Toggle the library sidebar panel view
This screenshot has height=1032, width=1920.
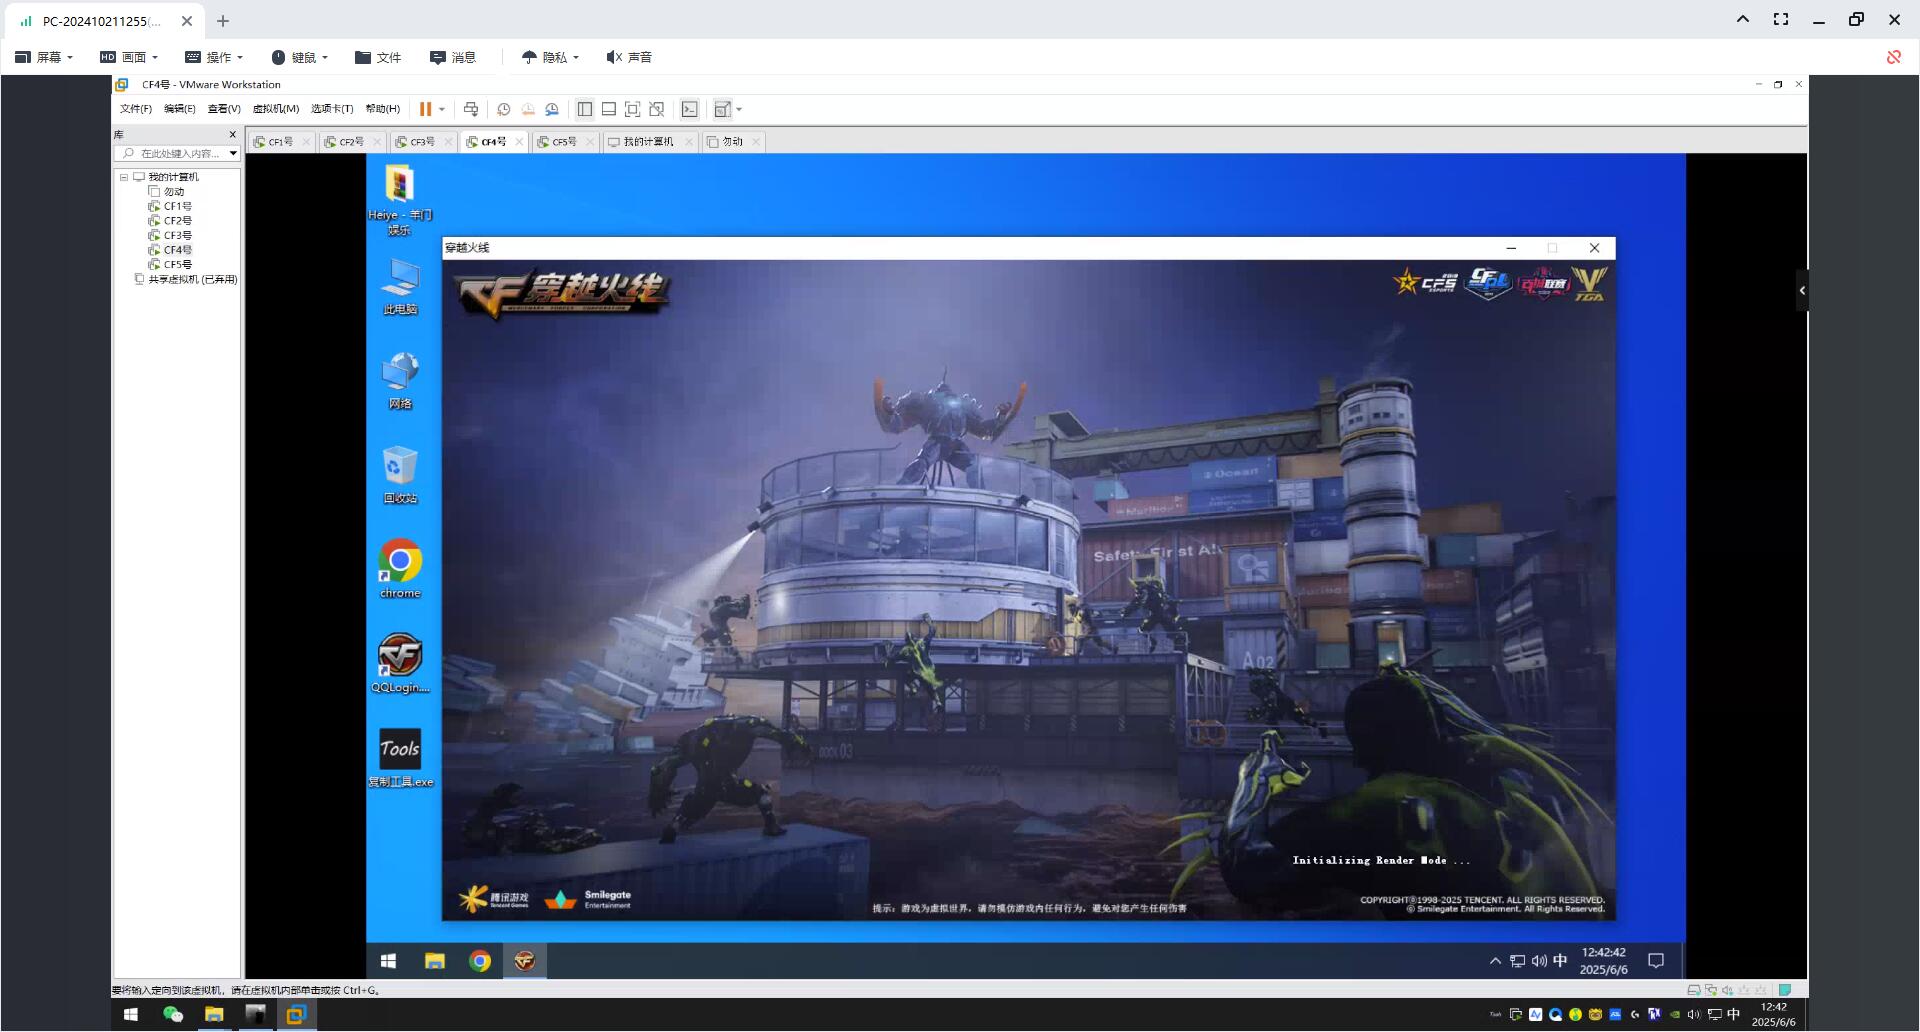tap(585, 109)
